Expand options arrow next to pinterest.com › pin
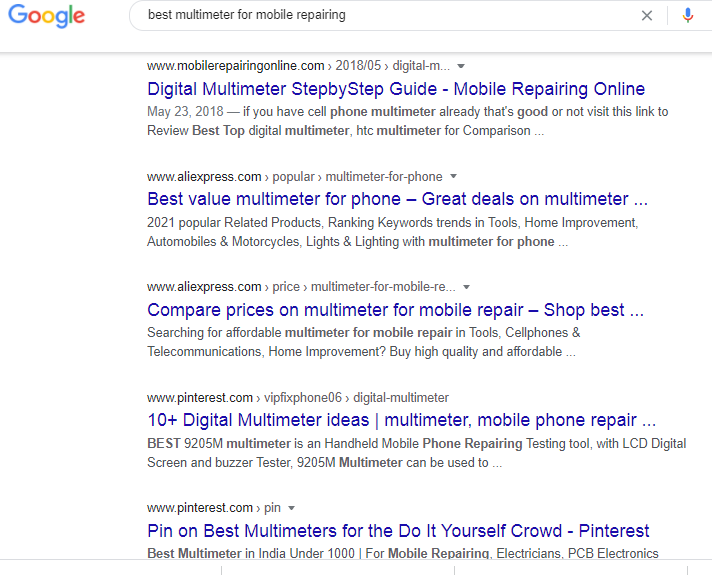Viewport: 712px width, 575px height. point(292,508)
